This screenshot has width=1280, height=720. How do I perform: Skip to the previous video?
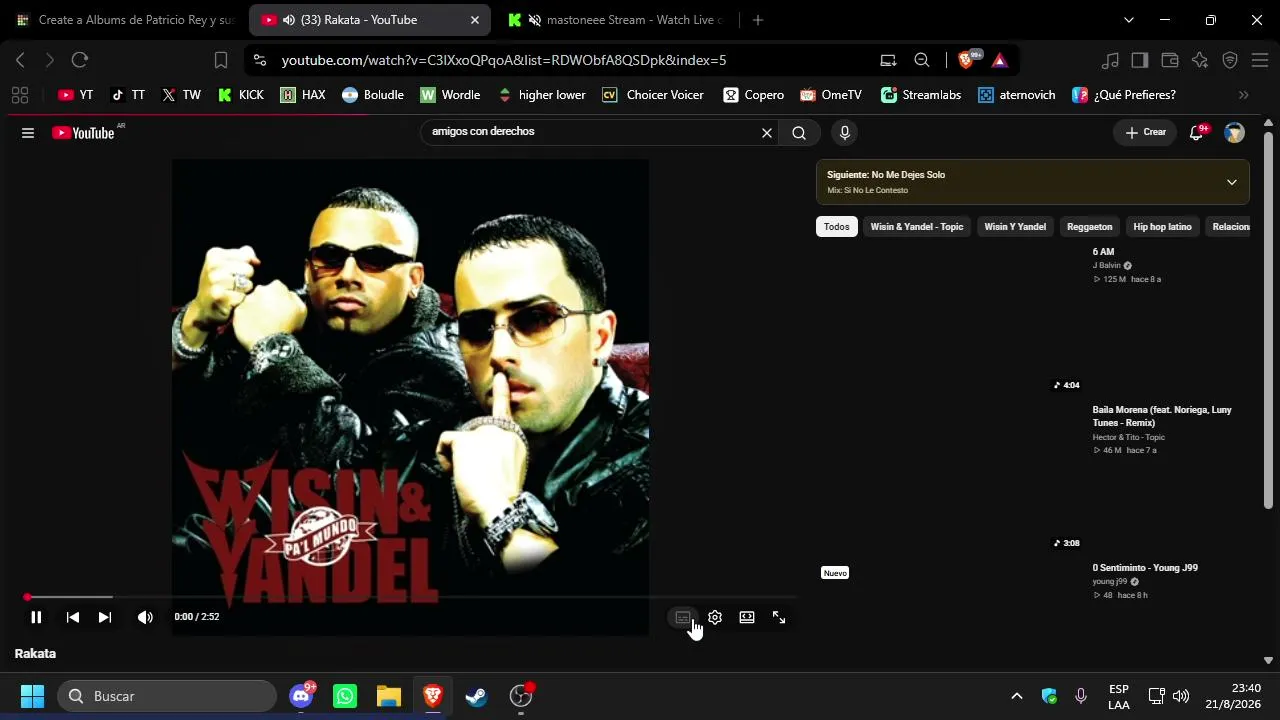point(73,617)
